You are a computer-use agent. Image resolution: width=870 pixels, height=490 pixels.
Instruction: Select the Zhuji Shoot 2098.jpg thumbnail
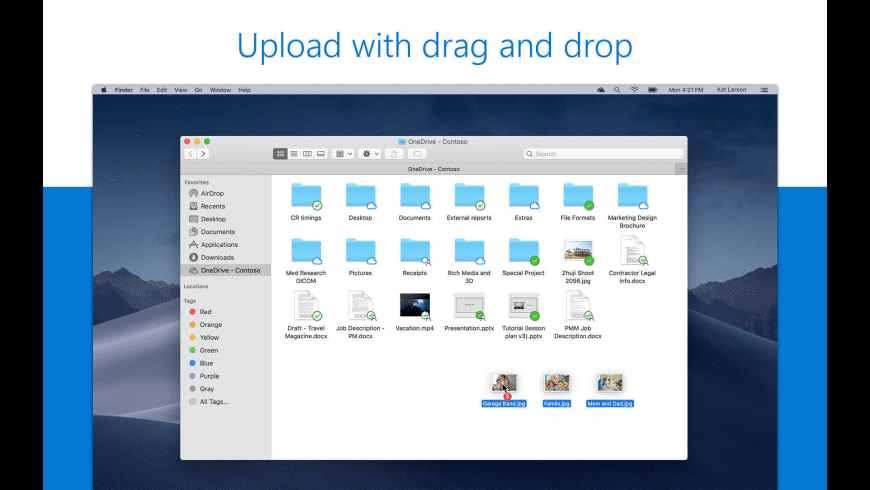(578, 251)
